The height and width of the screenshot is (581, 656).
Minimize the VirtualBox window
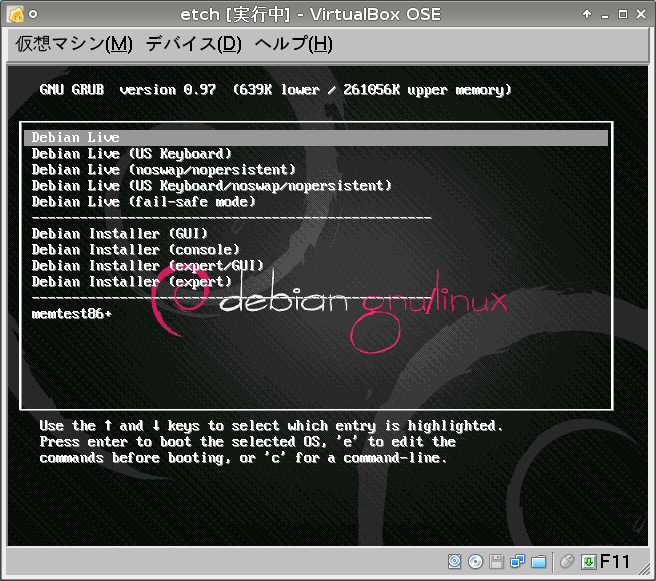pyautogui.click(x=605, y=15)
